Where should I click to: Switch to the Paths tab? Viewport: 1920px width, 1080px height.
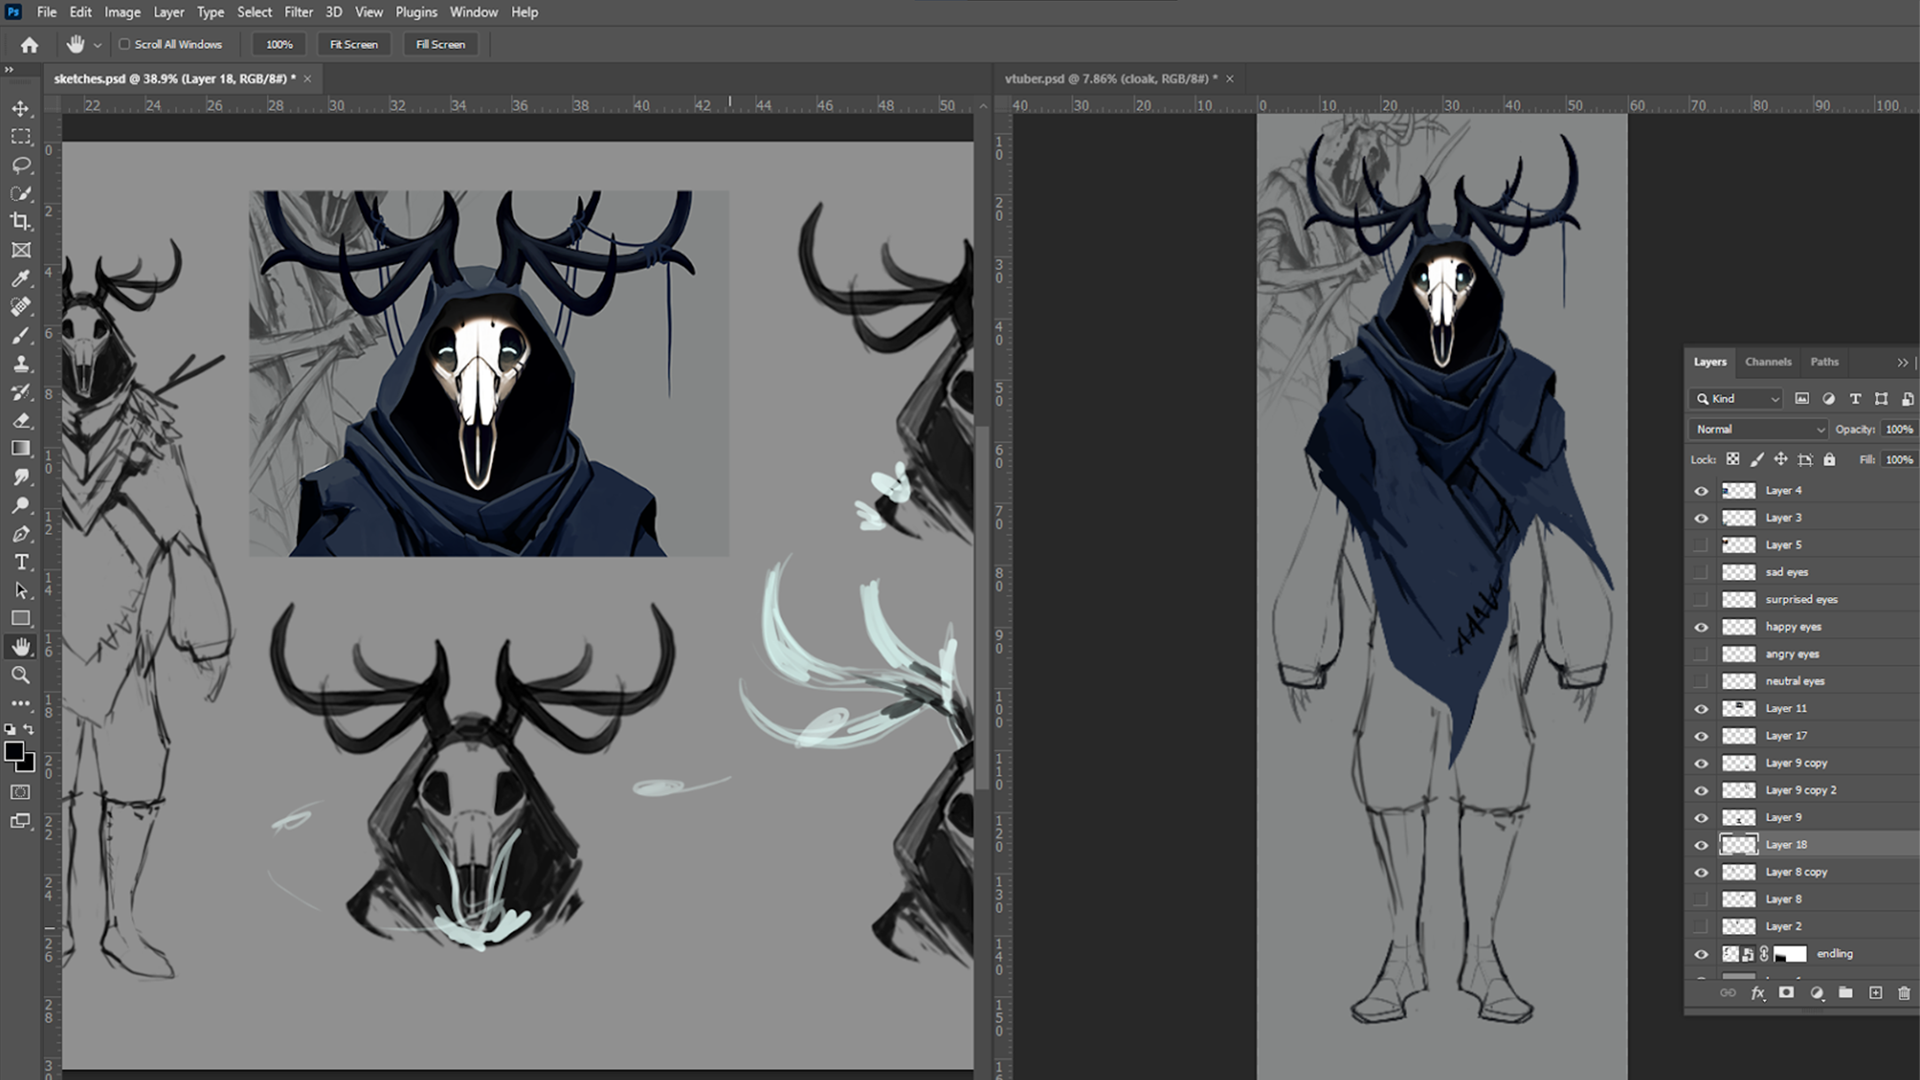(x=1824, y=362)
